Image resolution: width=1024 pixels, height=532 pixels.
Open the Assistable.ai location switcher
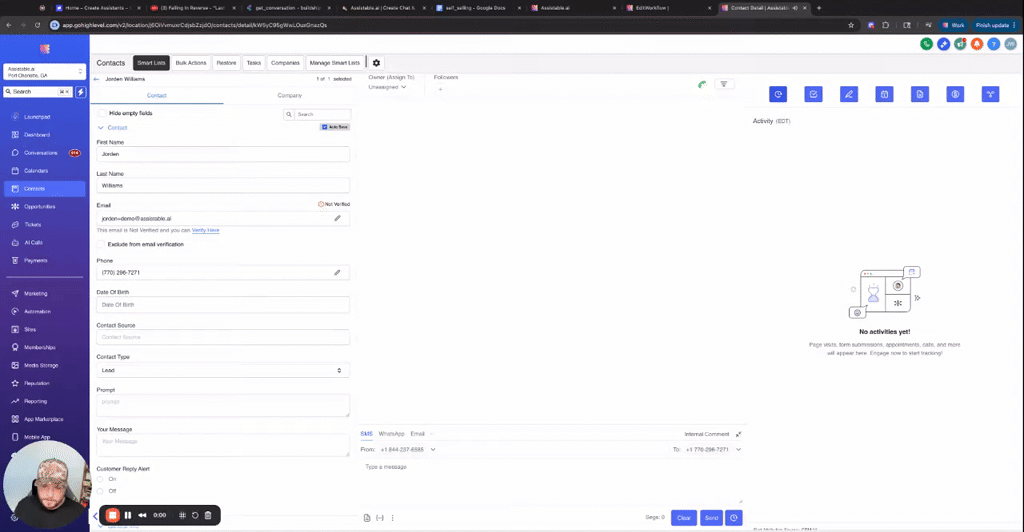[x=44, y=72]
